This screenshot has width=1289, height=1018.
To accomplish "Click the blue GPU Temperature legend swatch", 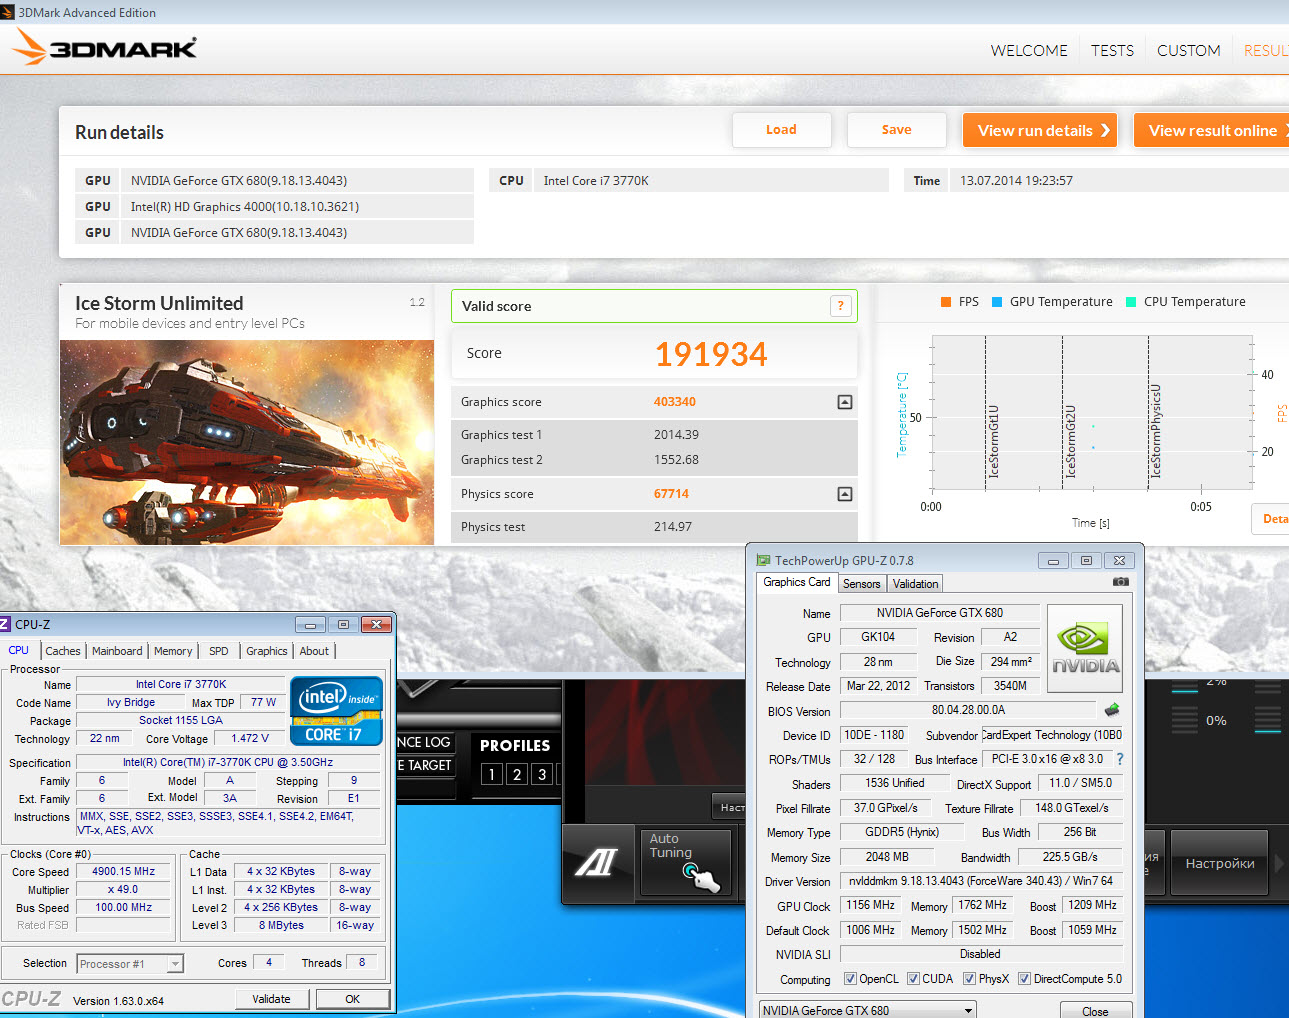I will click(x=997, y=302).
